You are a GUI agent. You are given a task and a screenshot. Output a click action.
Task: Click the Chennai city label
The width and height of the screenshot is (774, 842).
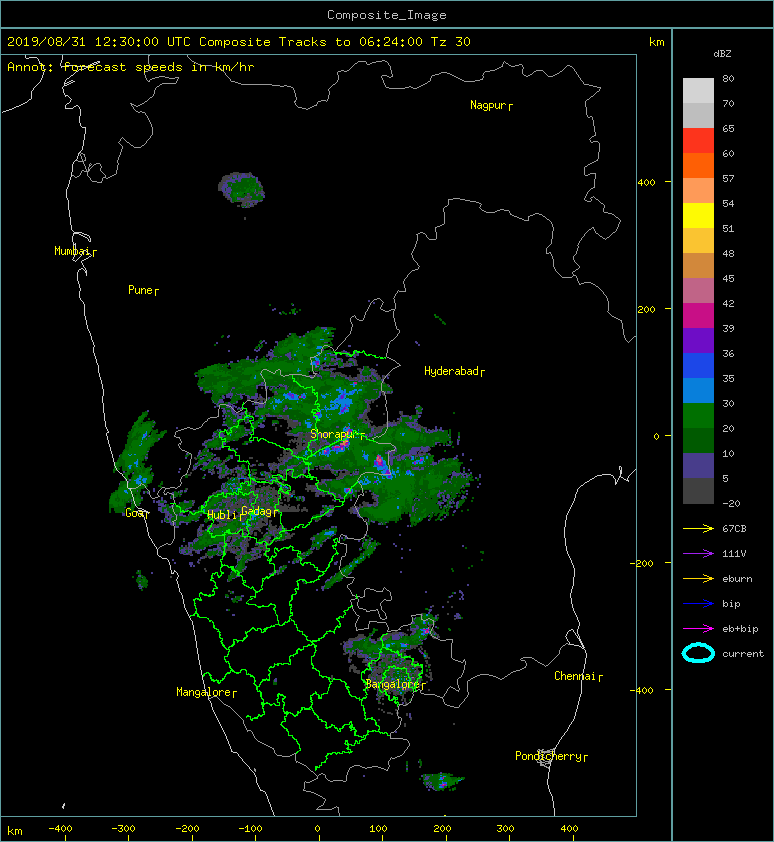tap(575, 676)
